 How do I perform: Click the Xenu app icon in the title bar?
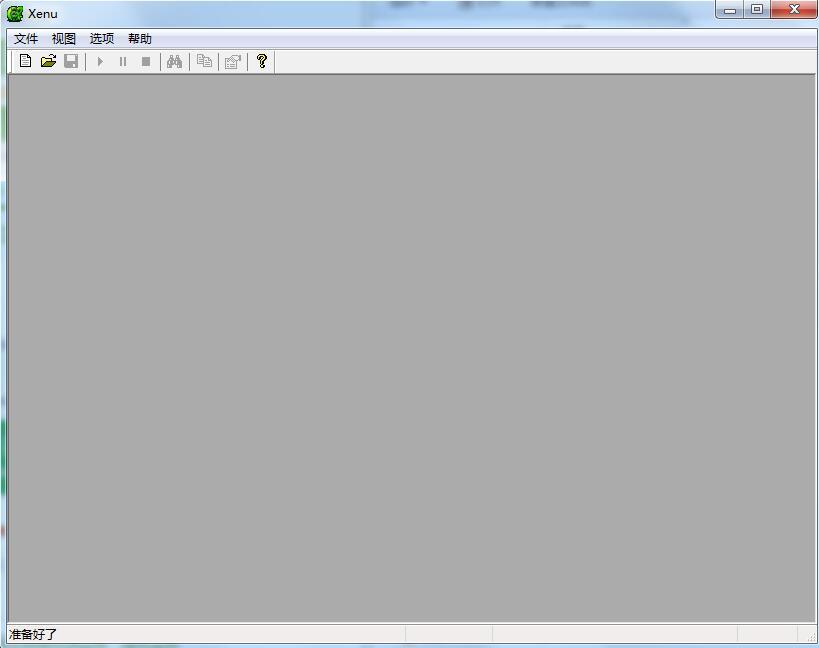[x=15, y=14]
